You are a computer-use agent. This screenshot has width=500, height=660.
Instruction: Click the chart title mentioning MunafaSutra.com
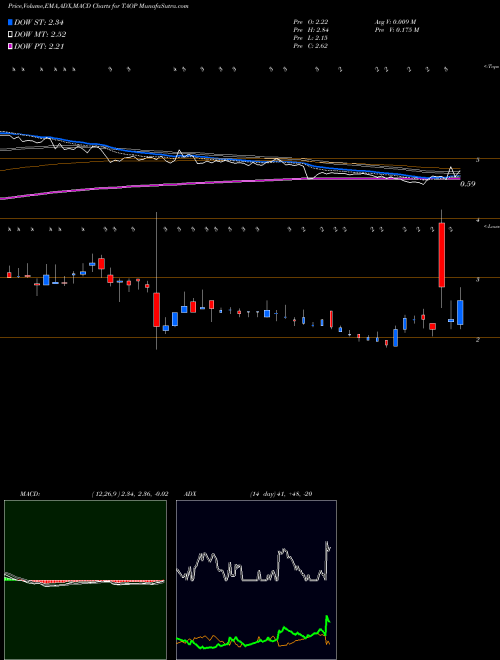[x=98, y=6]
